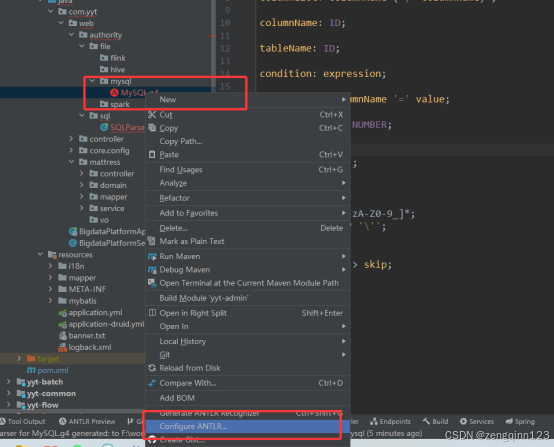Click the orange target folder icon
The width and height of the screenshot is (554, 447).
coord(31,359)
